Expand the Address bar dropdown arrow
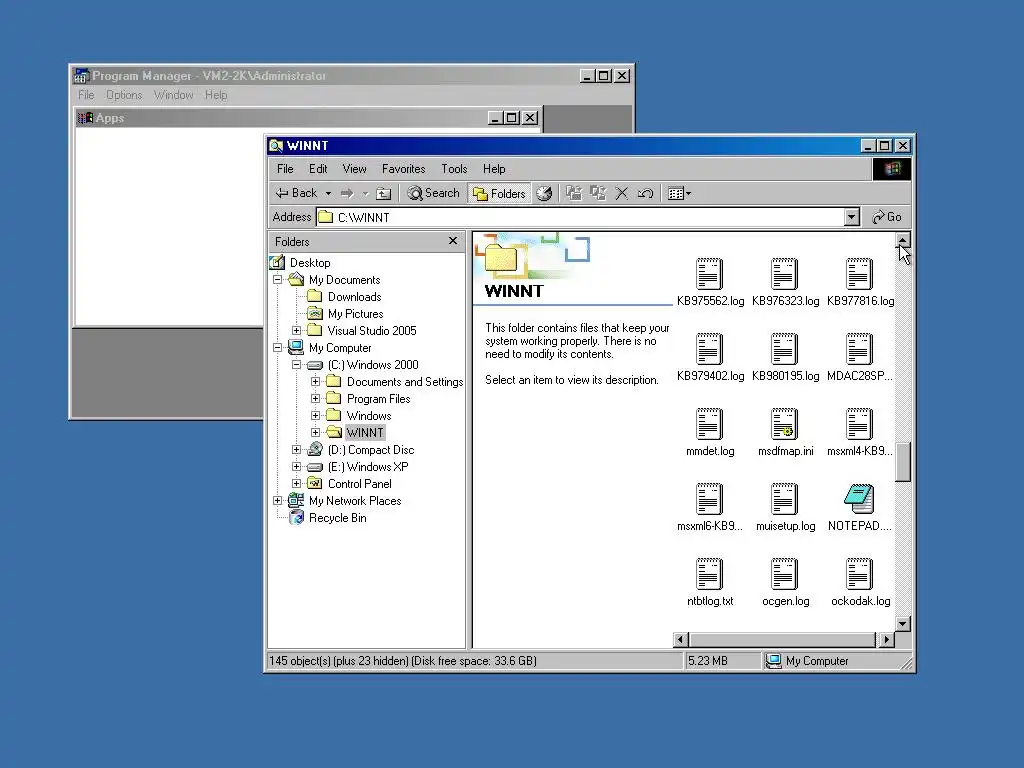Screen dimensions: 1024x768 pos(851,217)
